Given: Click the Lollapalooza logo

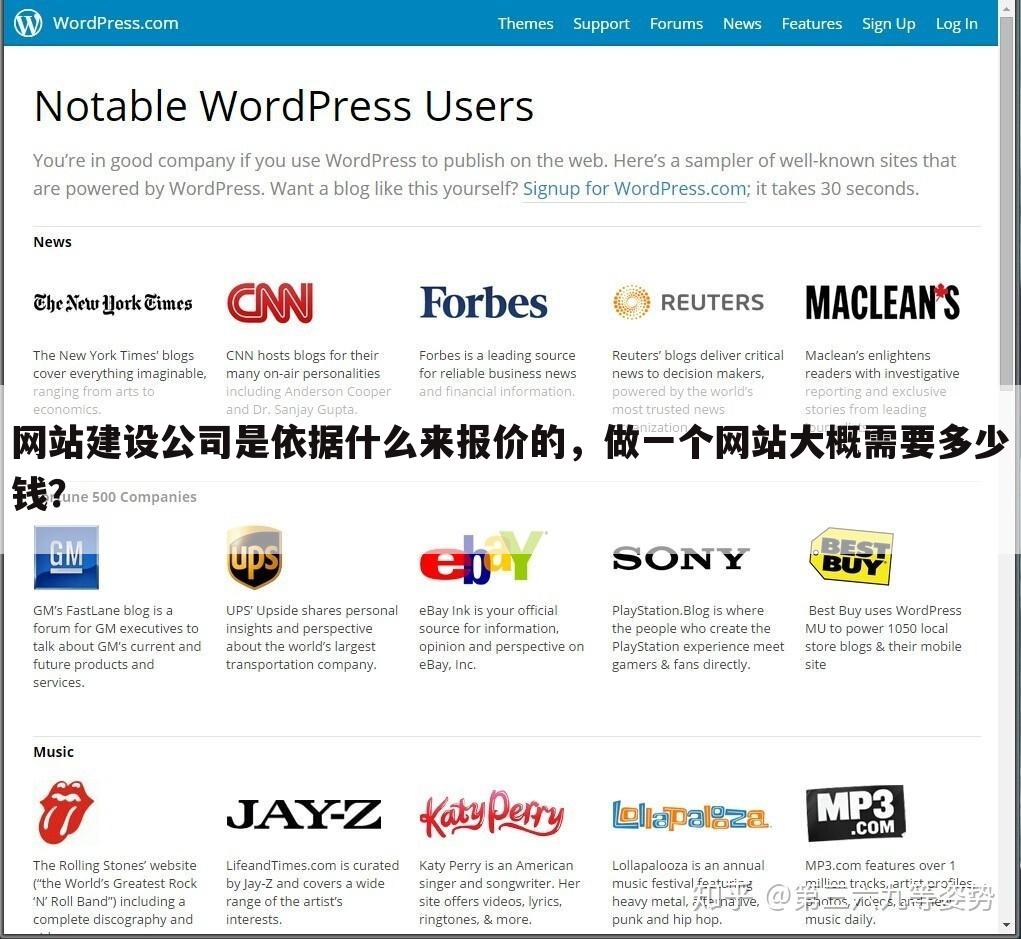Looking at the screenshot, I should point(691,815).
